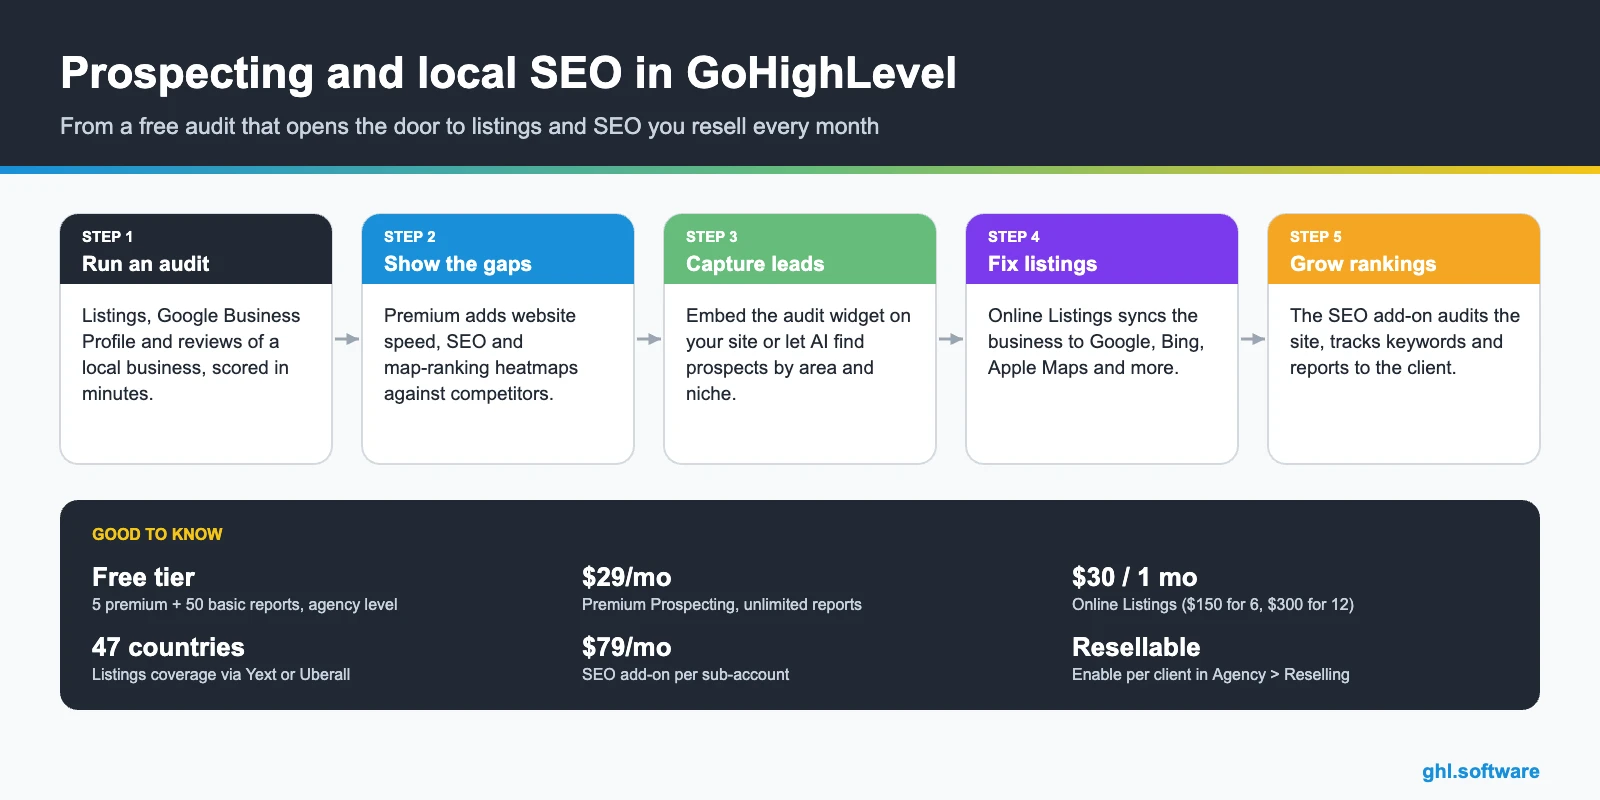Image resolution: width=1600 pixels, height=800 pixels.
Task: Click "Listings coverage via Yext or Uberall"
Action: click(221, 674)
